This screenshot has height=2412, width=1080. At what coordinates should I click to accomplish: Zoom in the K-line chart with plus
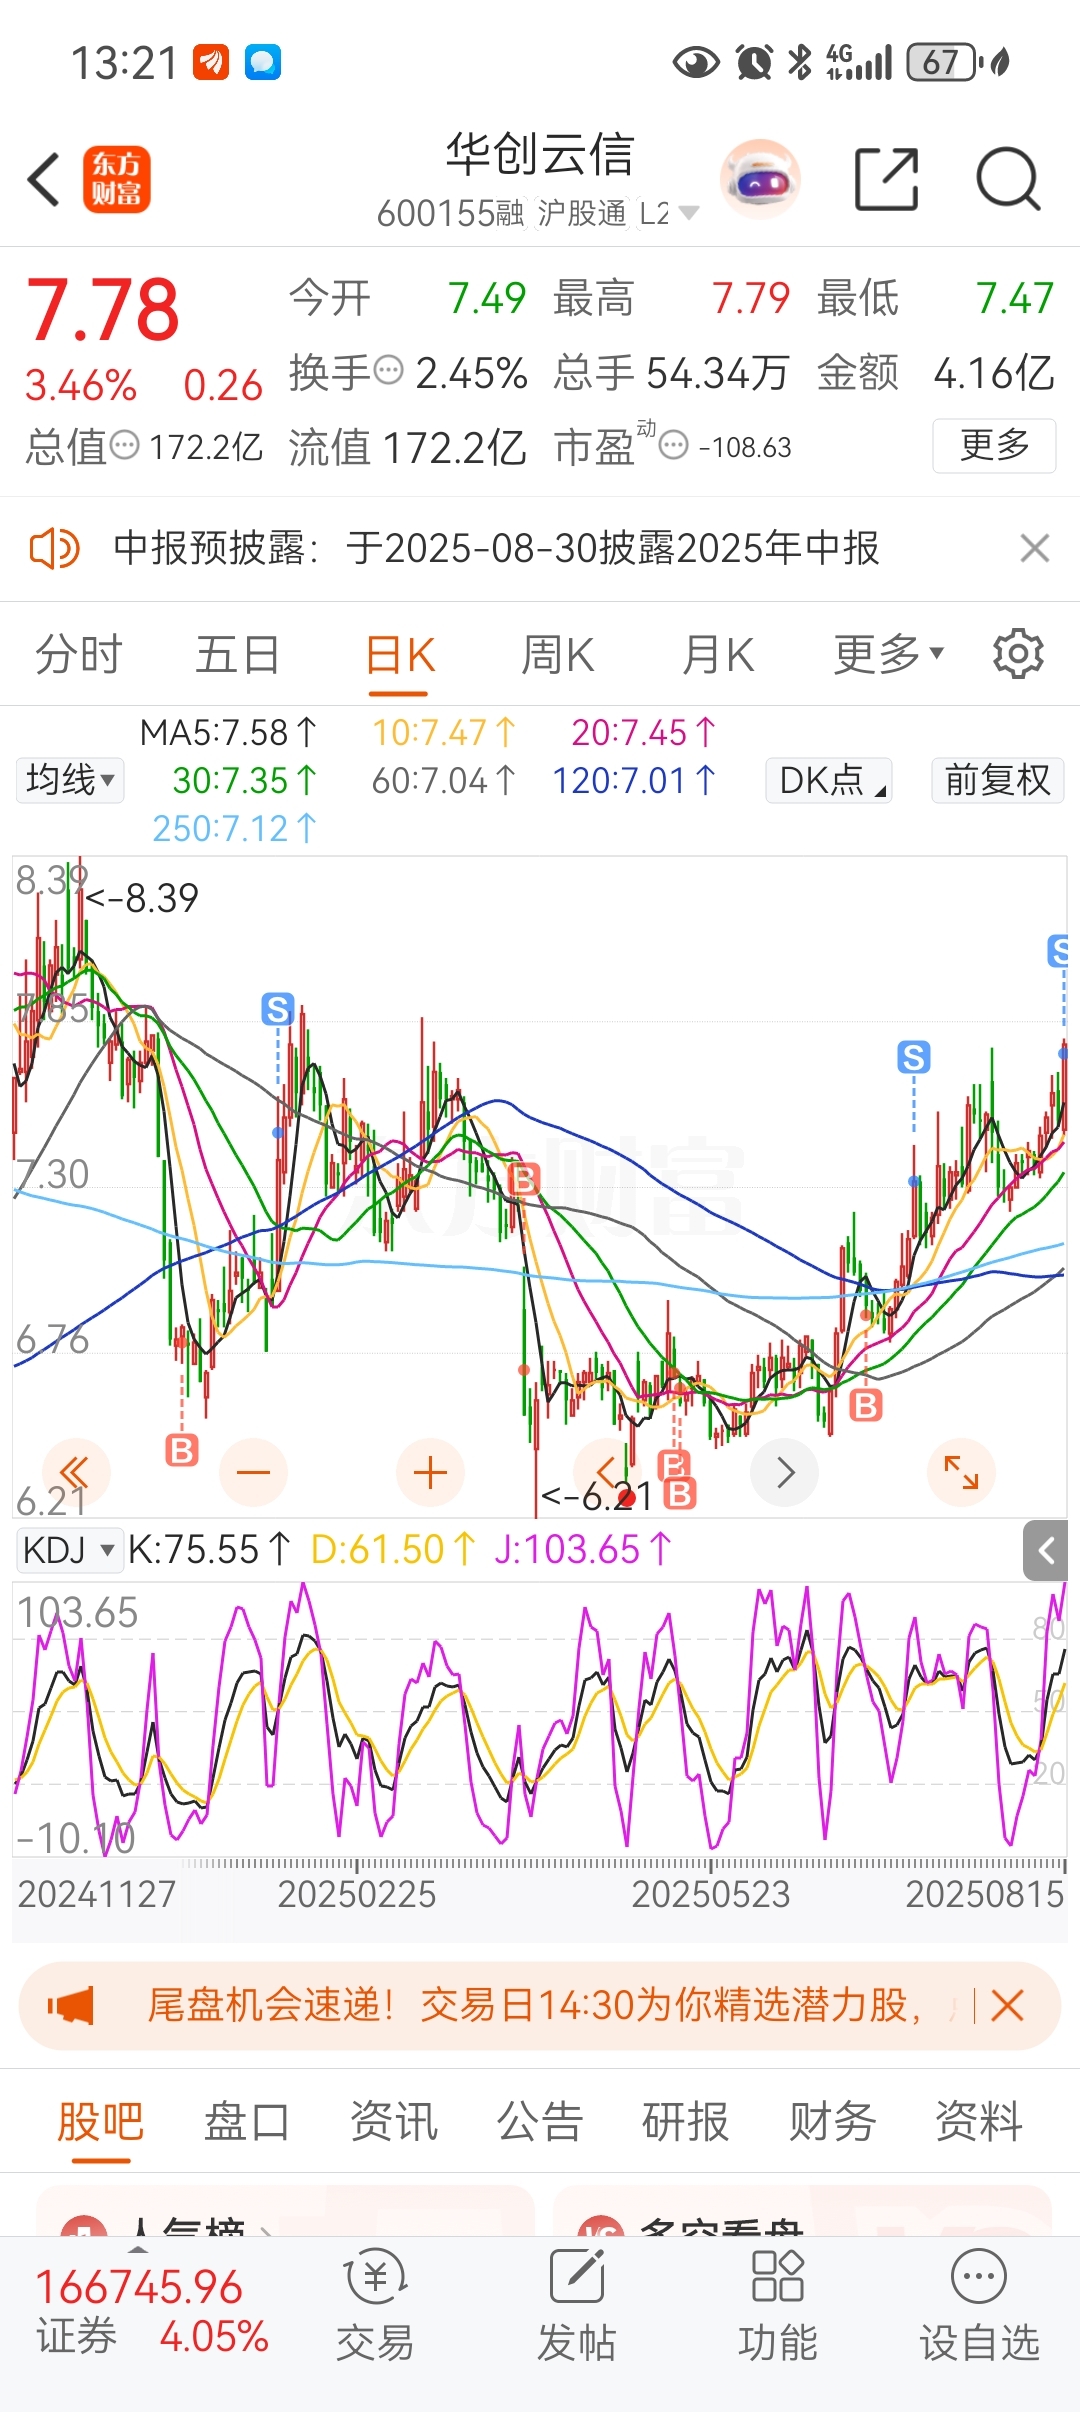[430, 1472]
